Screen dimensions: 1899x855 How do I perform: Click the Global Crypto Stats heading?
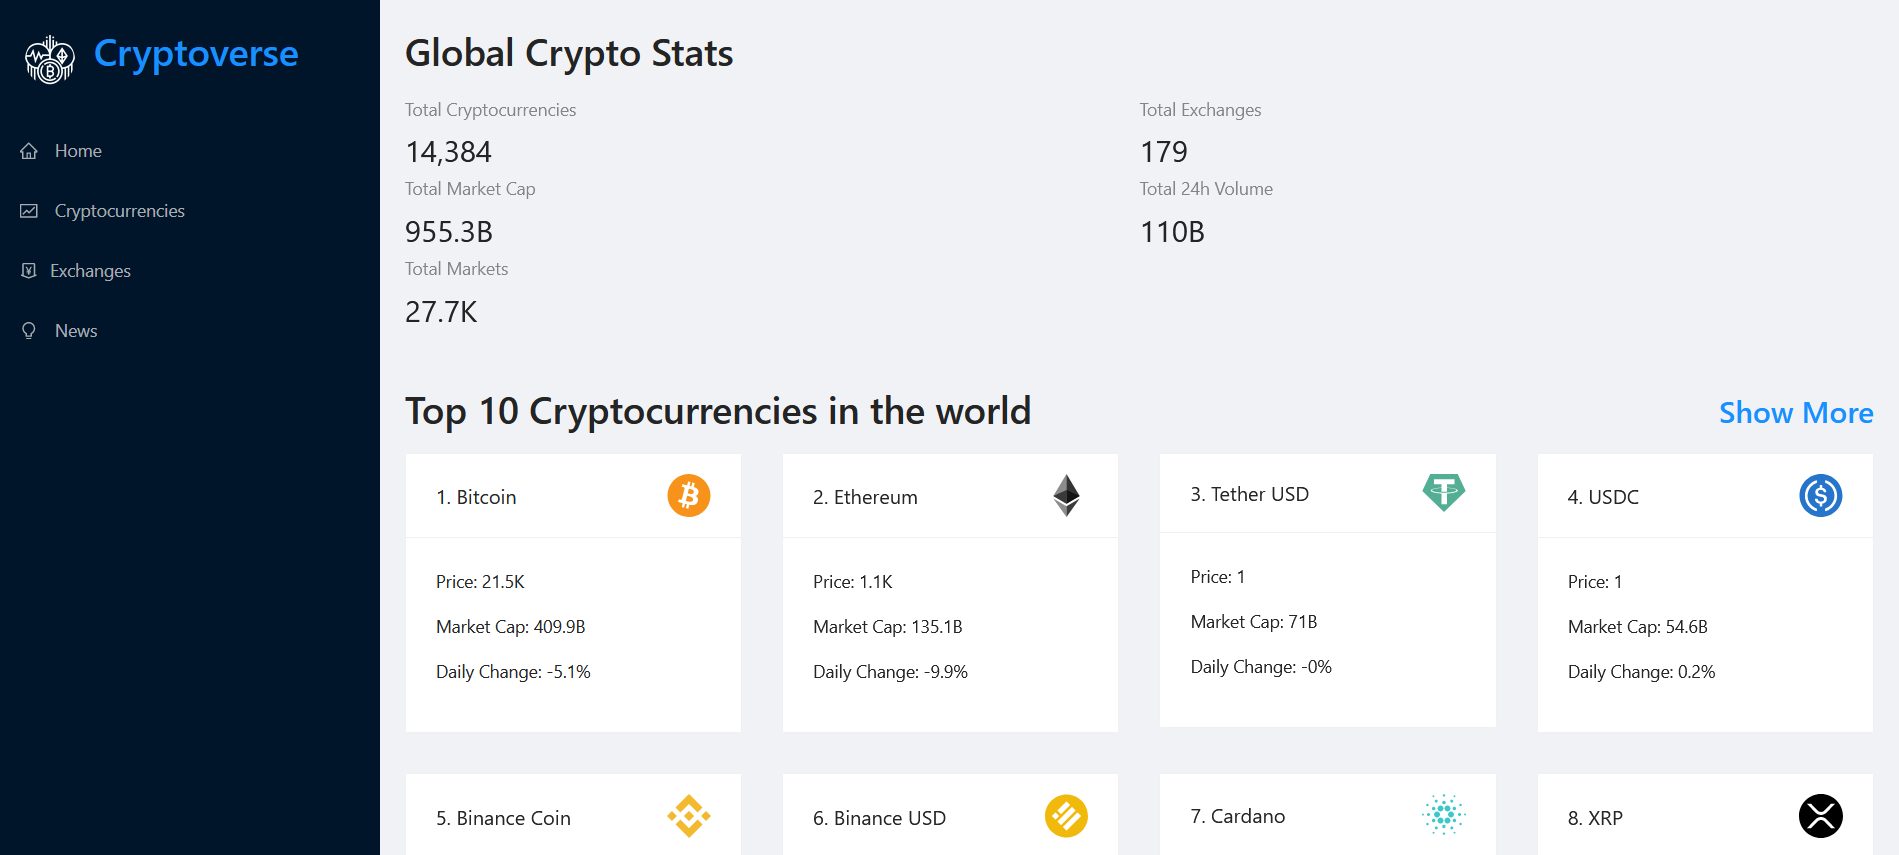[569, 54]
